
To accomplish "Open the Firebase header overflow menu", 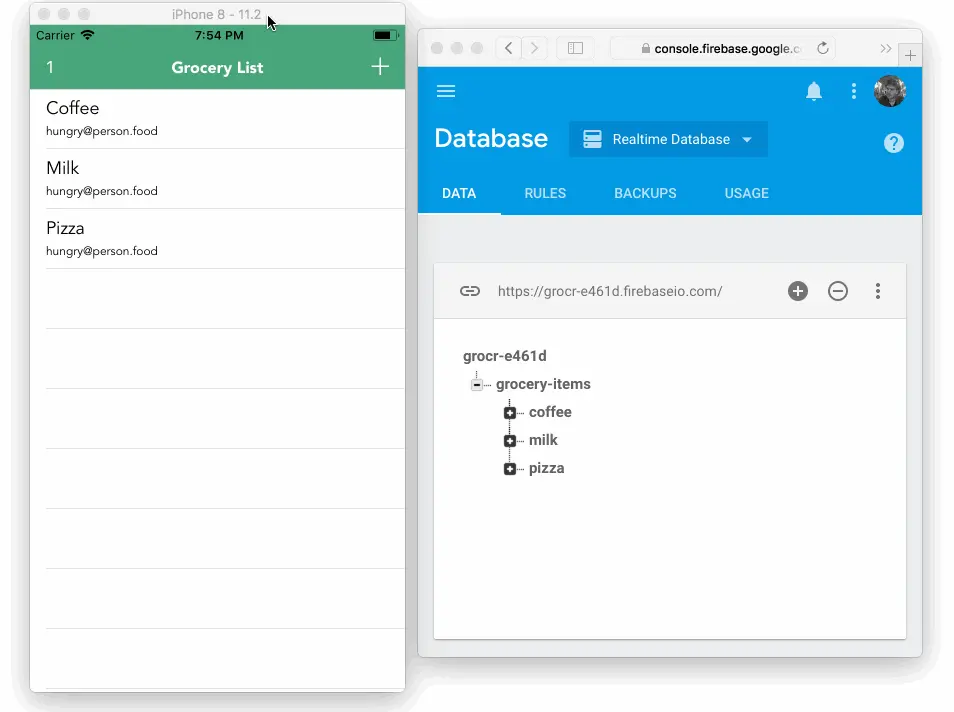I will [854, 91].
